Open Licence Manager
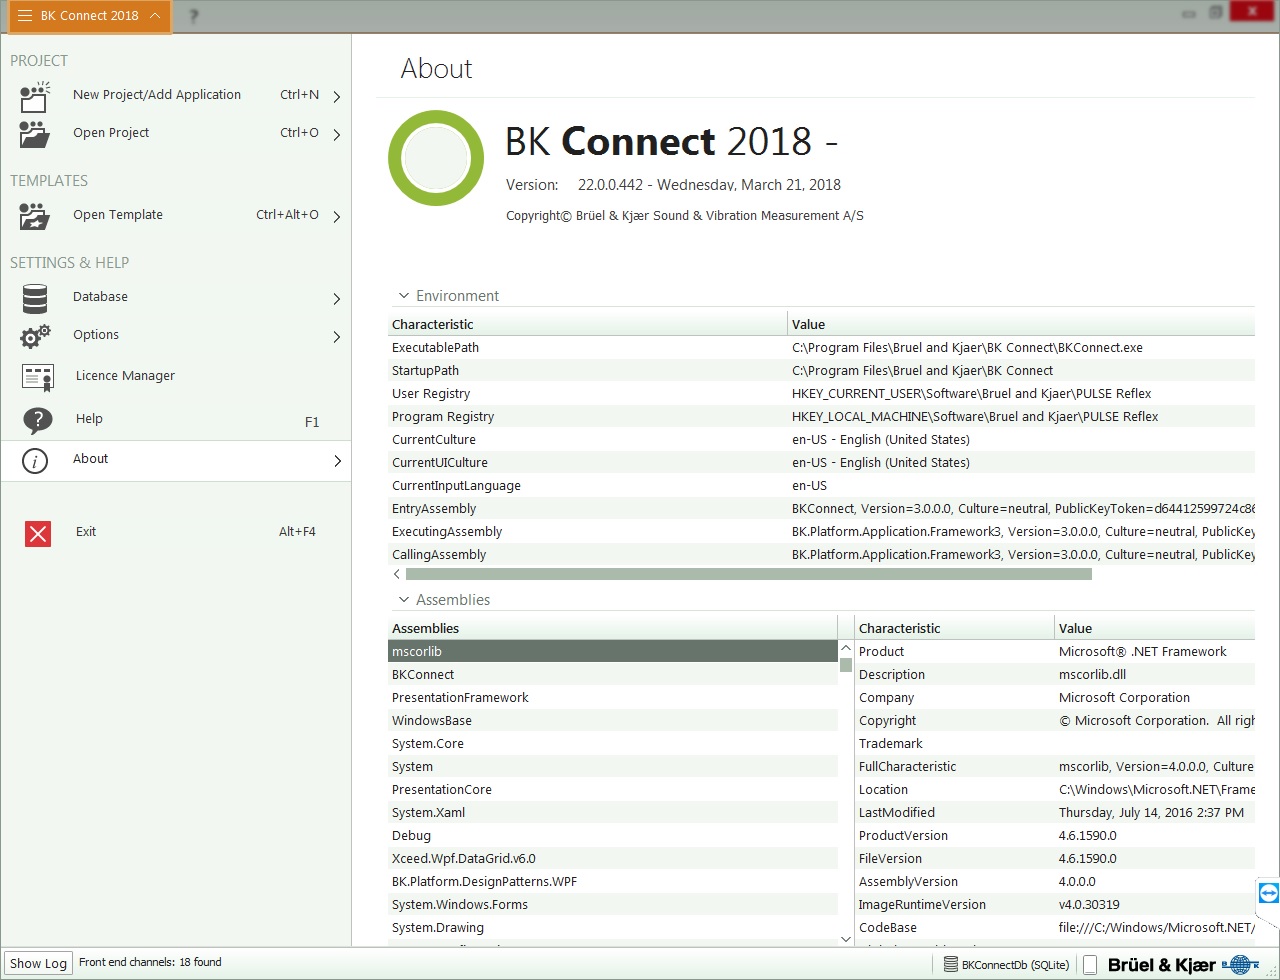1280x980 pixels. click(x=176, y=376)
